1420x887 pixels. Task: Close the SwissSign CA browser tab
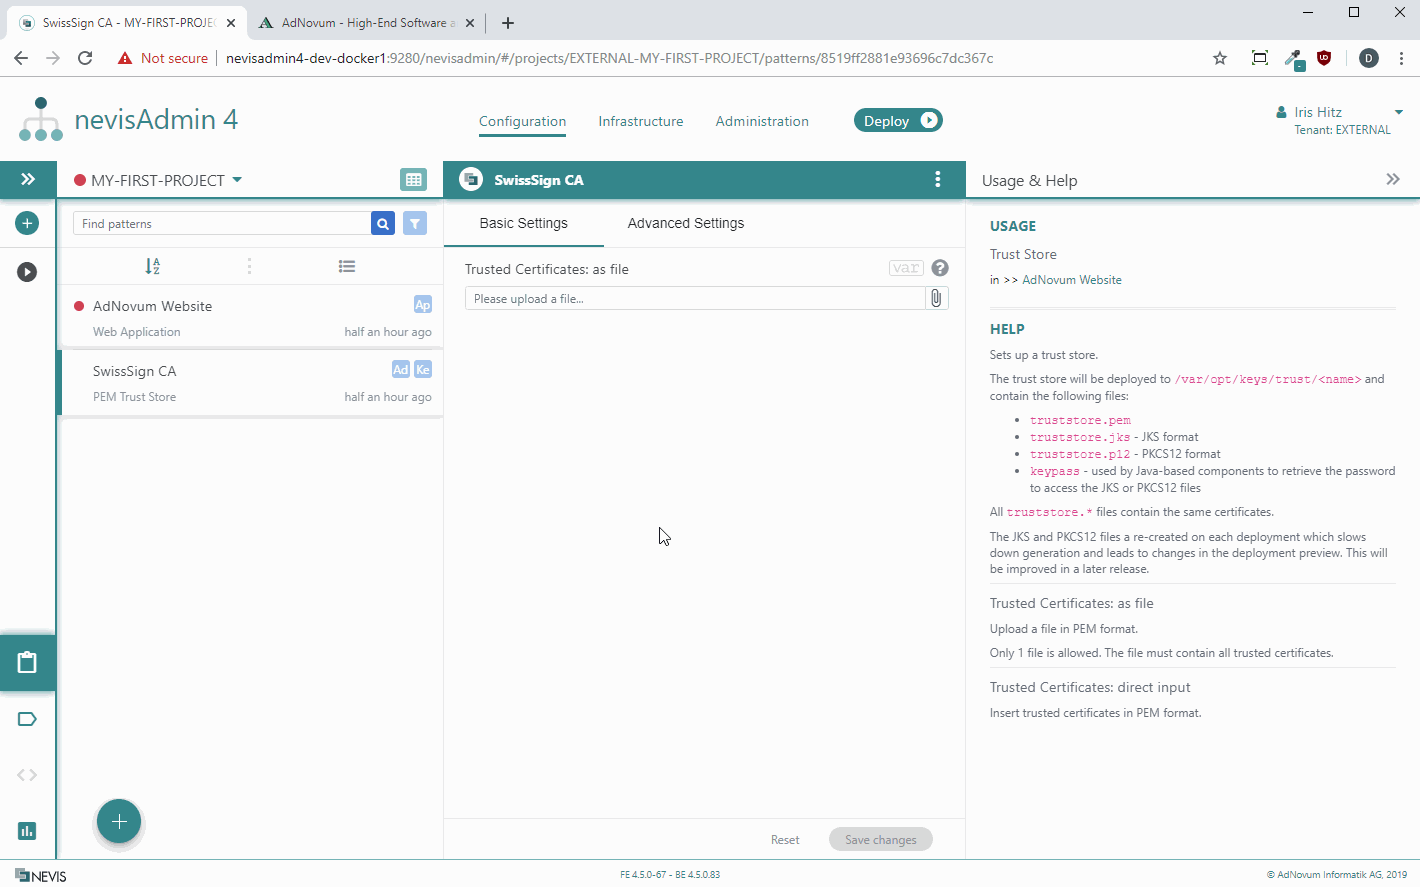pyautogui.click(x=231, y=23)
